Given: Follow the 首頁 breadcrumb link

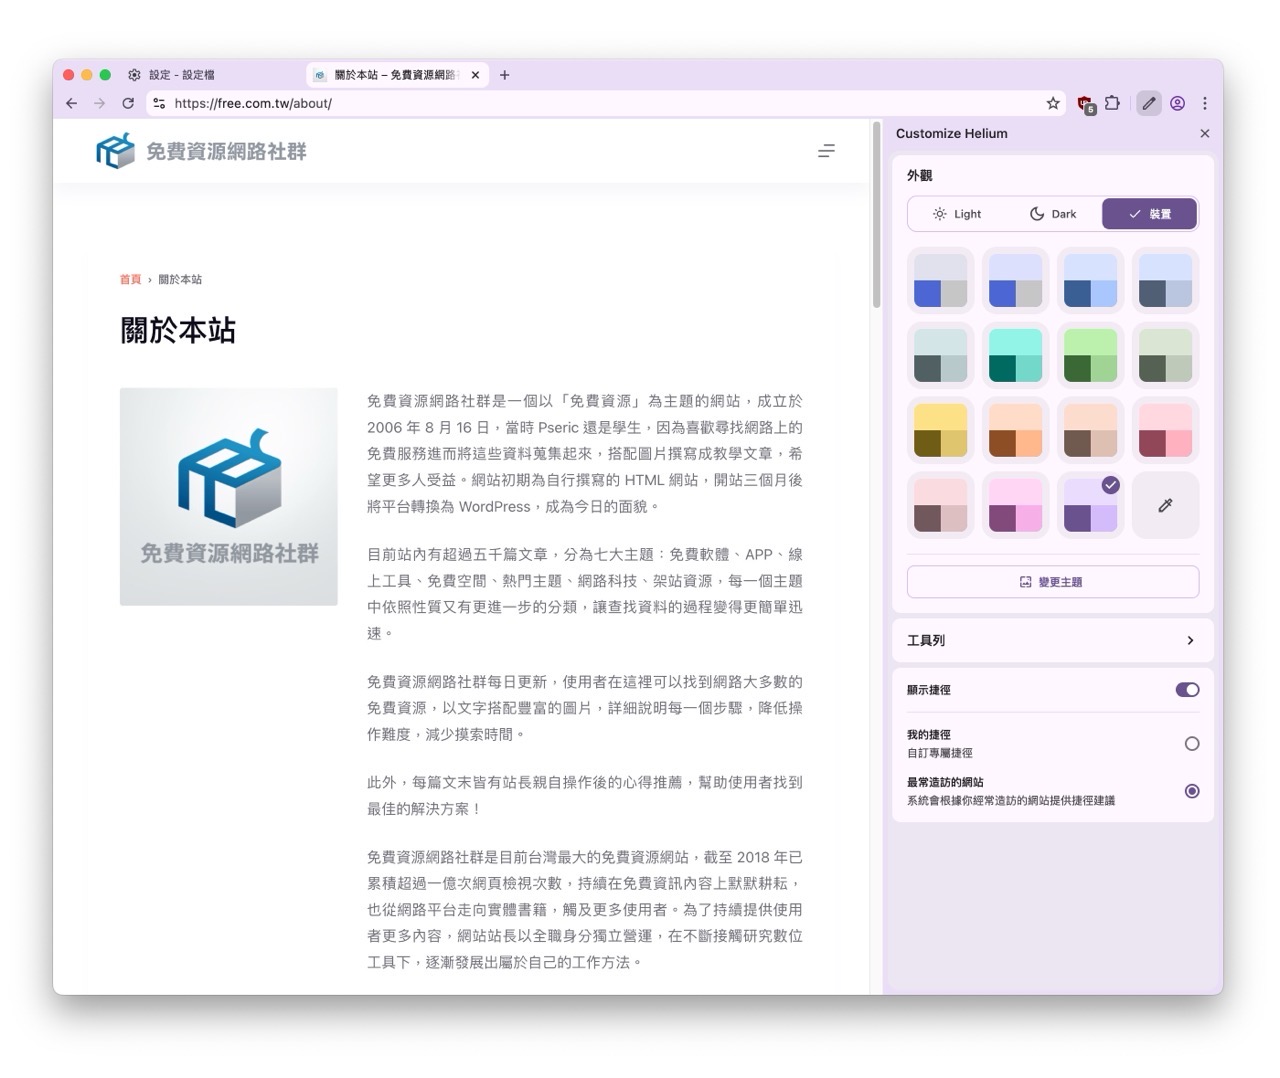Looking at the screenshot, I should 130,280.
